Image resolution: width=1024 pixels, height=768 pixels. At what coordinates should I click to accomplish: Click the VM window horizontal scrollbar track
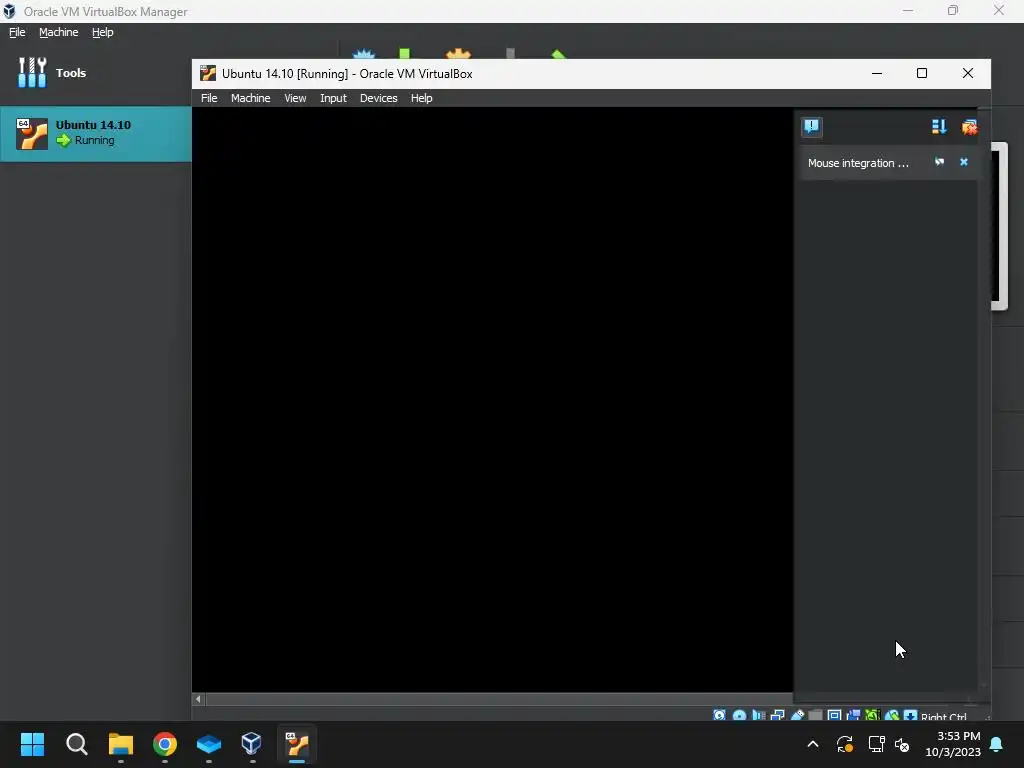(x=499, y=699)
